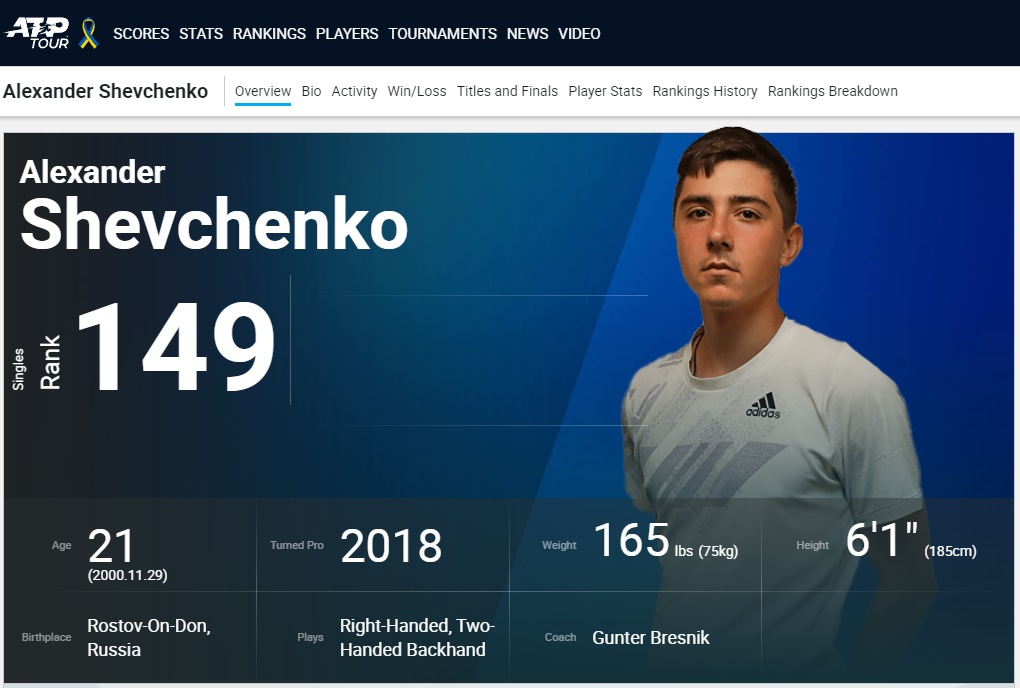Image resolution: width=1020 pixels, height=688 pixels.
Task: Go to RANKINGS in top navigation
Action: (269, 34)
